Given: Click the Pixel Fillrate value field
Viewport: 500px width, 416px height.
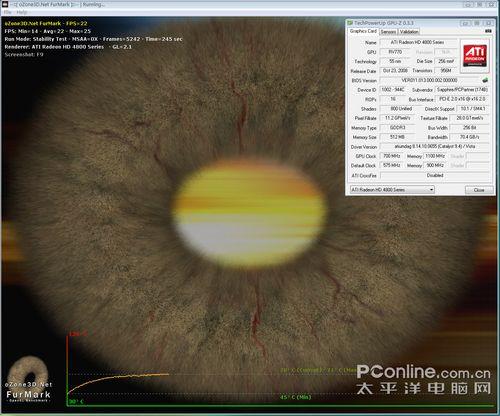Looking at the screenshot, I should [398, 118].
